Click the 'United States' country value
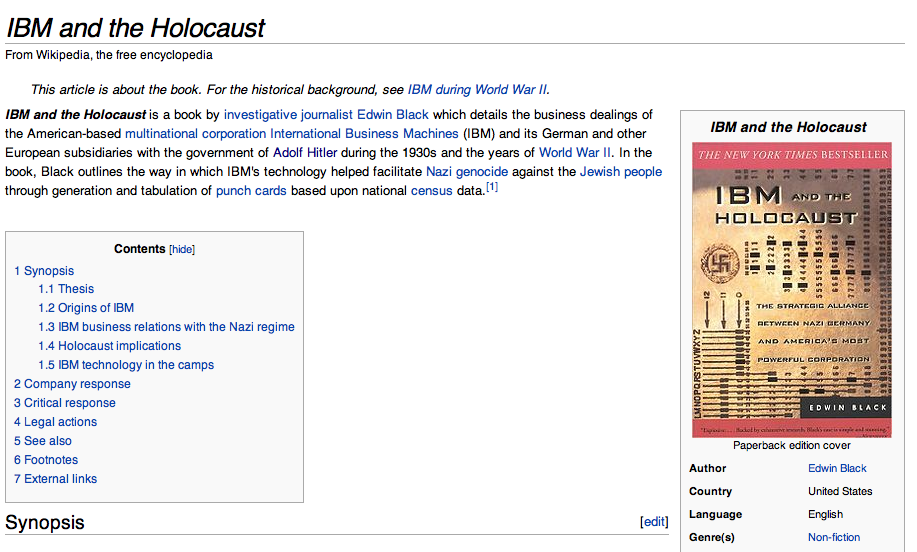 point(840,491)
